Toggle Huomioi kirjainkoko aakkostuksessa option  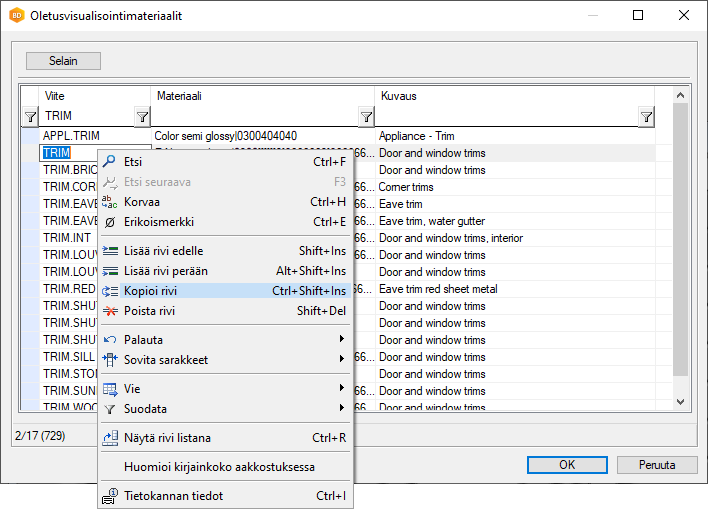click(225, 467)
